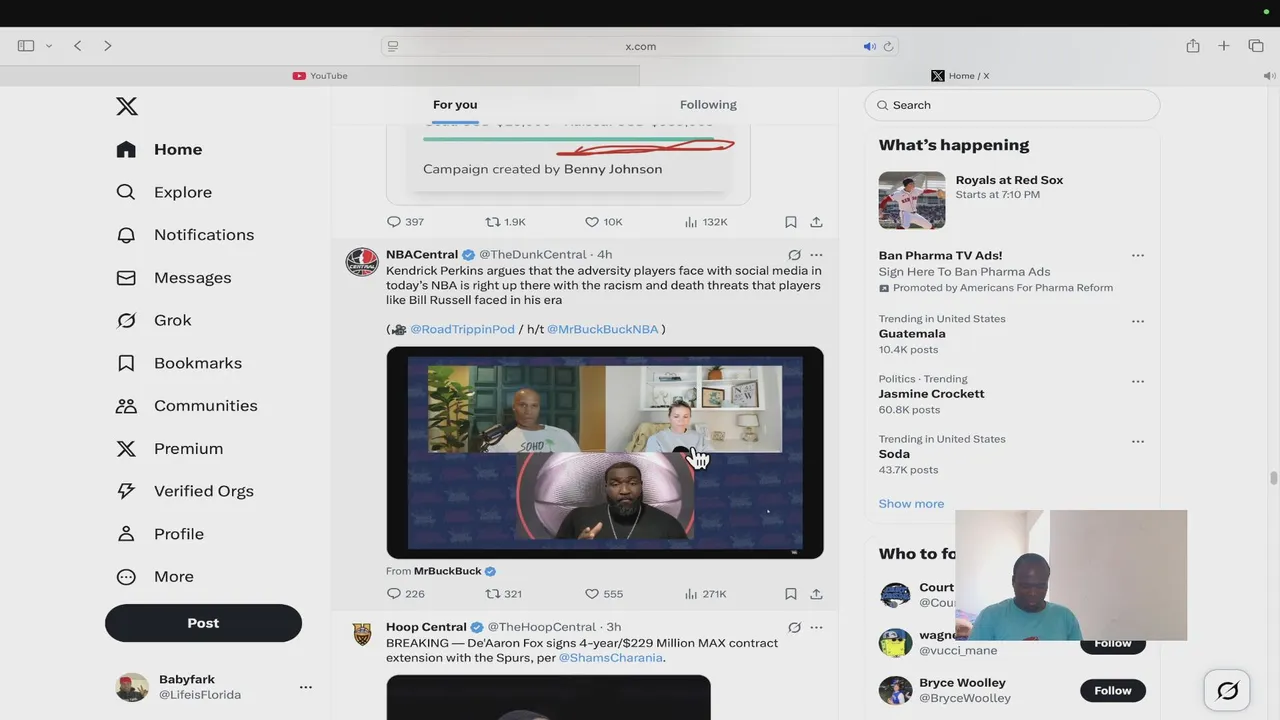
Task: Click the x.com address bar
Action: tap(640, 46)
